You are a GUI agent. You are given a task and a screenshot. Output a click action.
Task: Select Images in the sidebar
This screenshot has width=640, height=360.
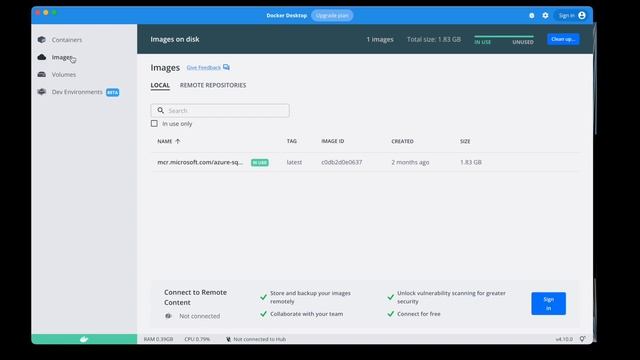click(x=62, y=57)
